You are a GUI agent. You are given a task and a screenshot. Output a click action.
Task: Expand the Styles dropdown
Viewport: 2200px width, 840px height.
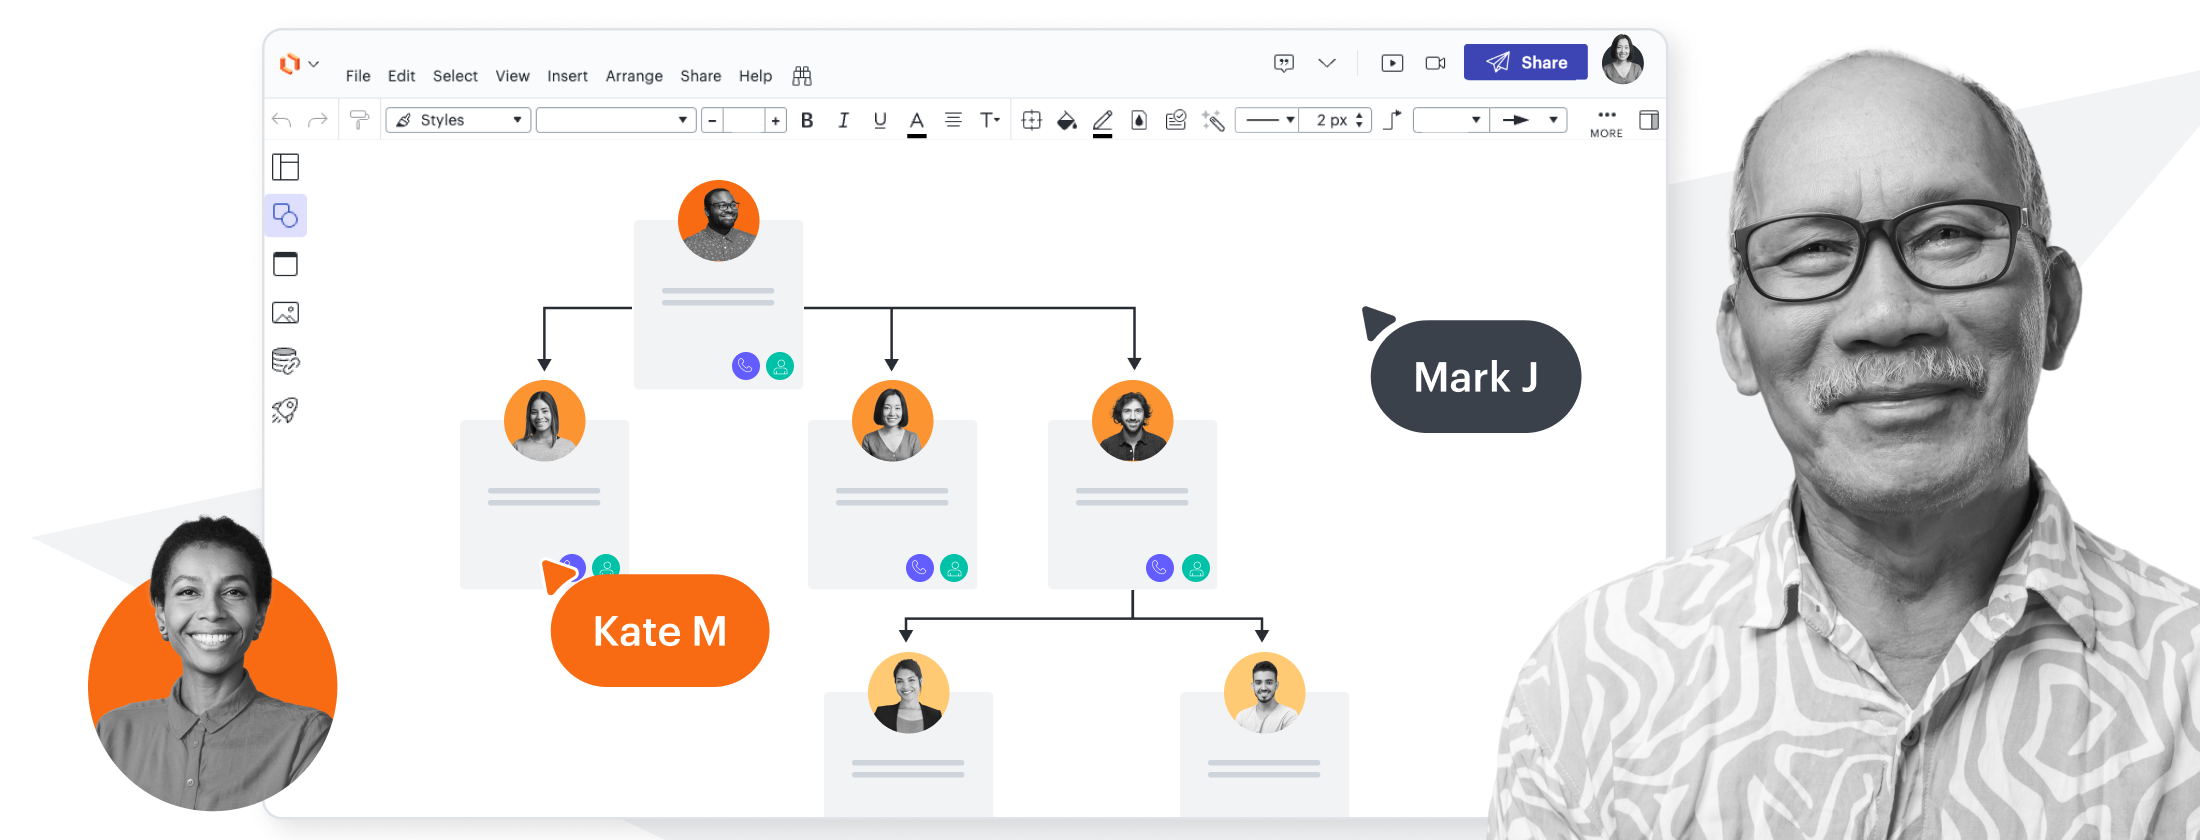(458, 120)
